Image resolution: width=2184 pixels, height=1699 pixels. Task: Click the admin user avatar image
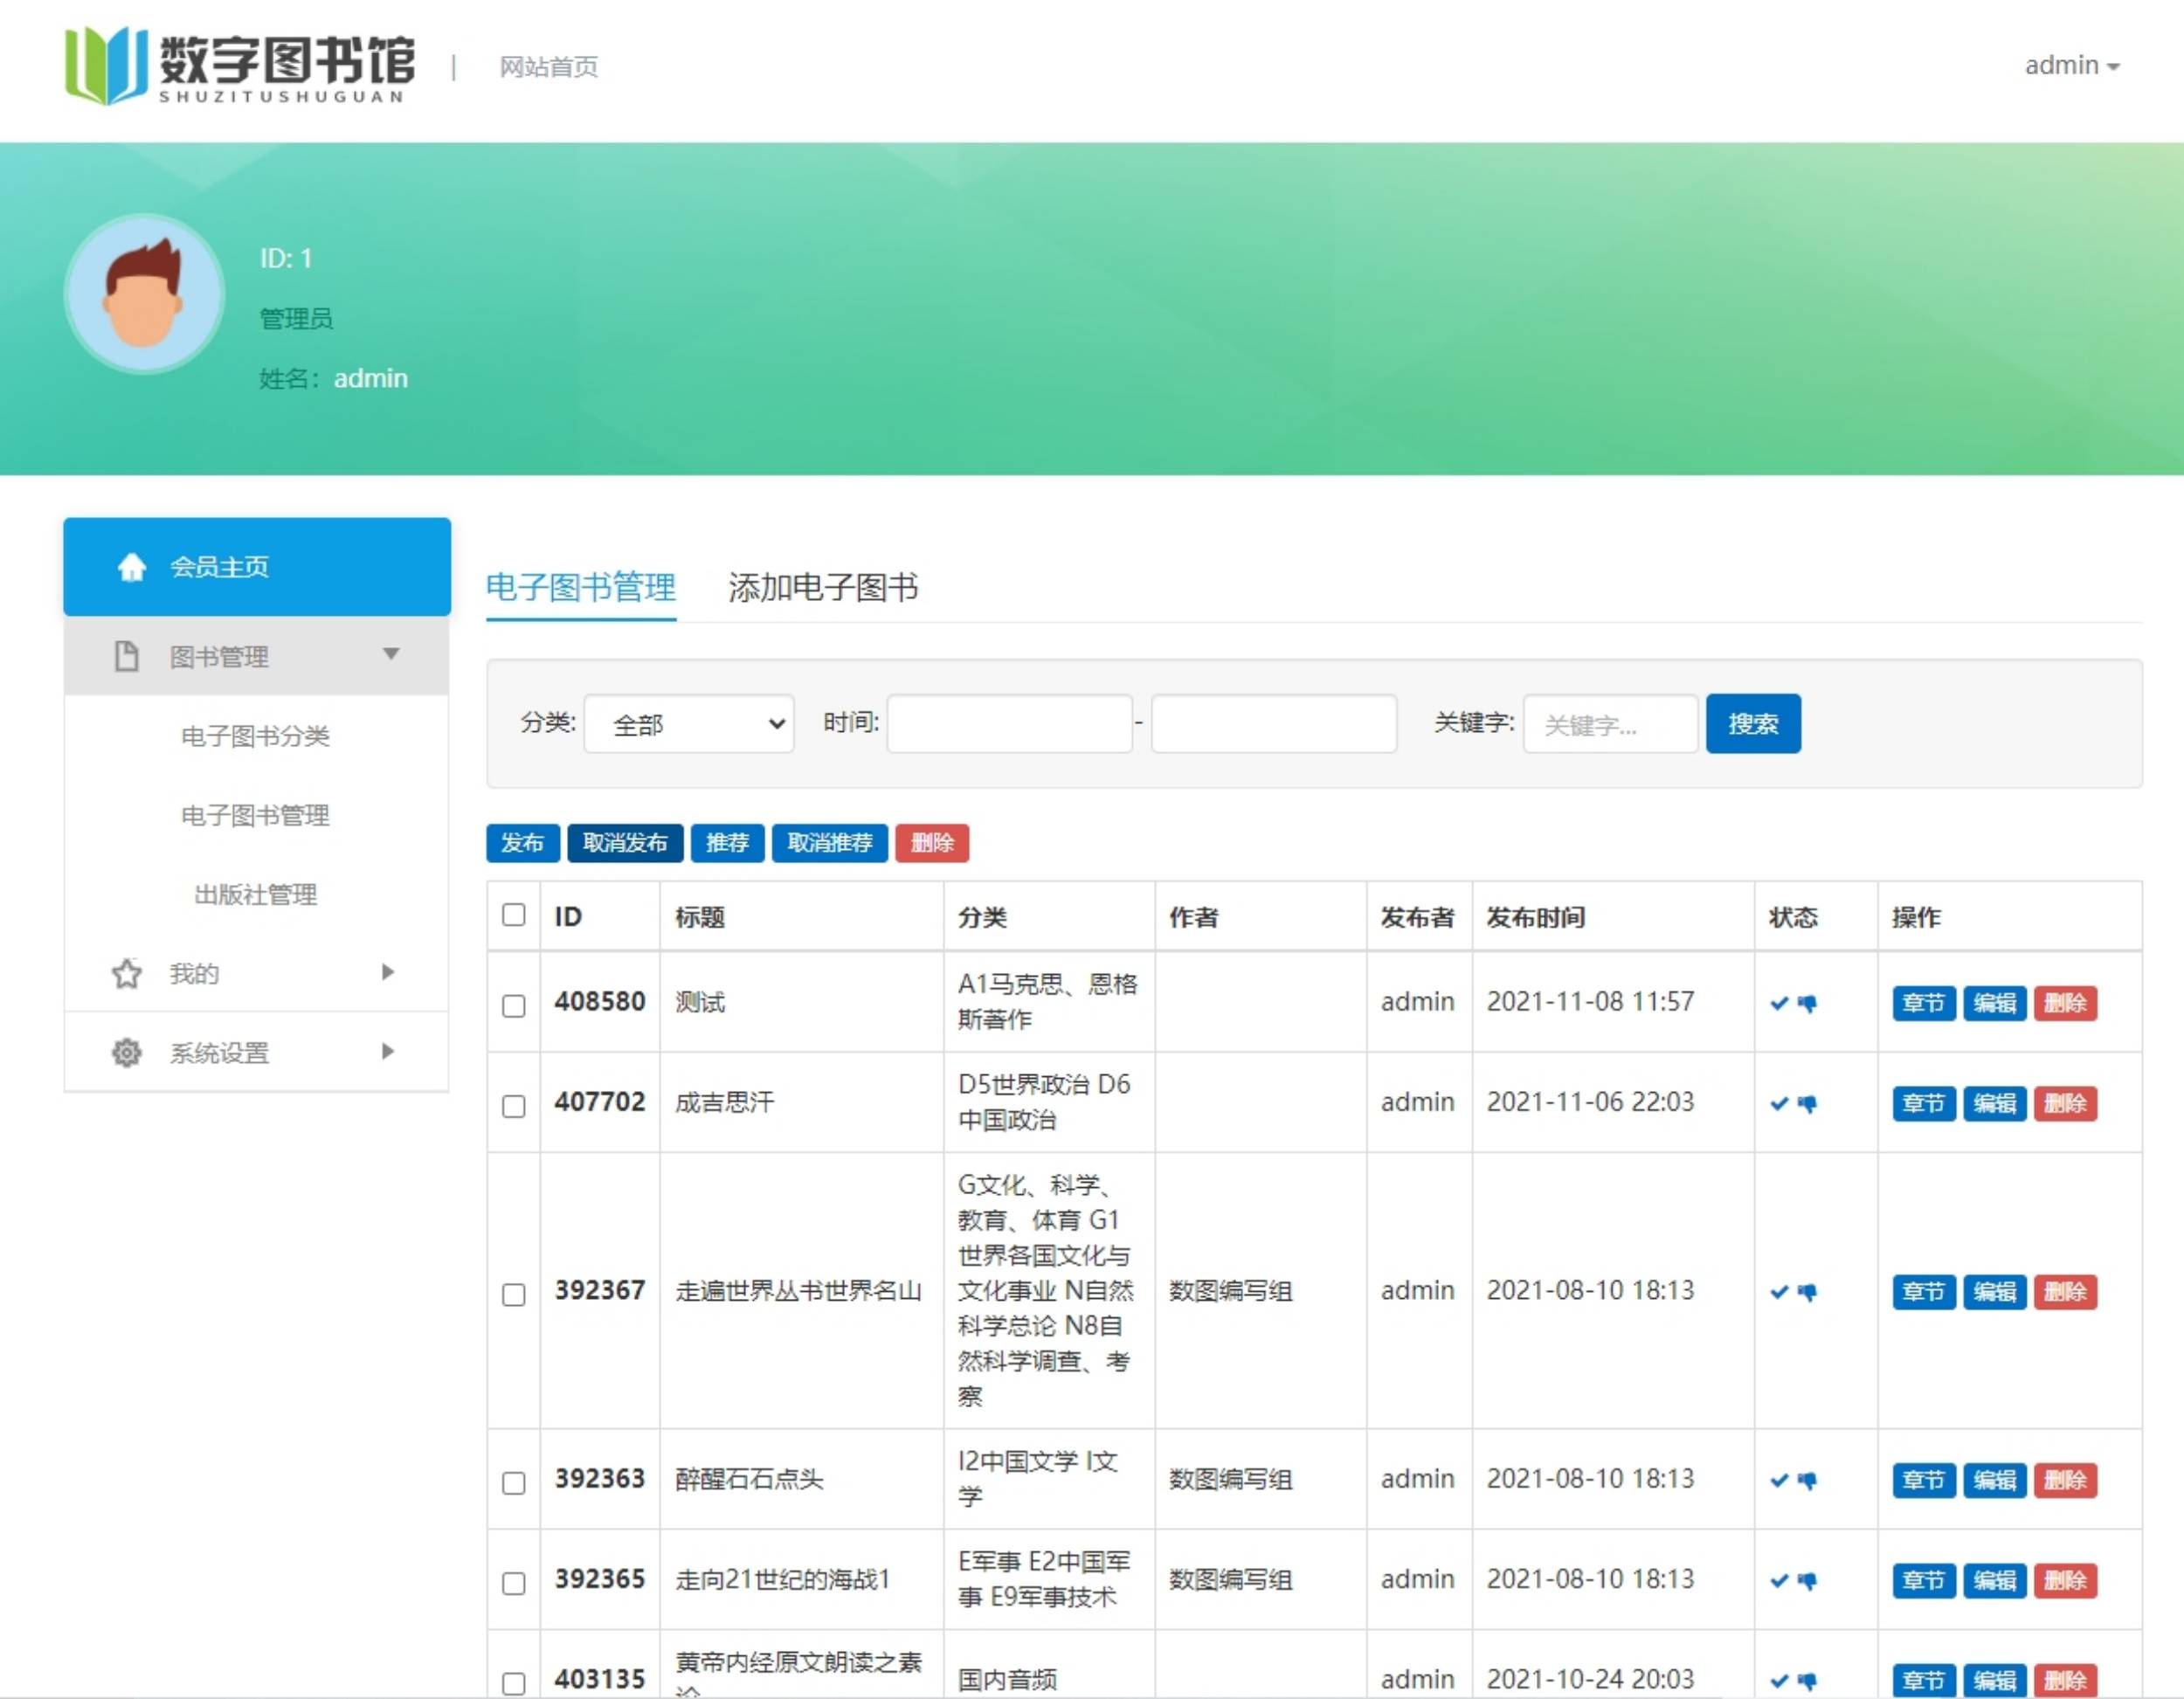pyautogui.click(x=144, y=294)
